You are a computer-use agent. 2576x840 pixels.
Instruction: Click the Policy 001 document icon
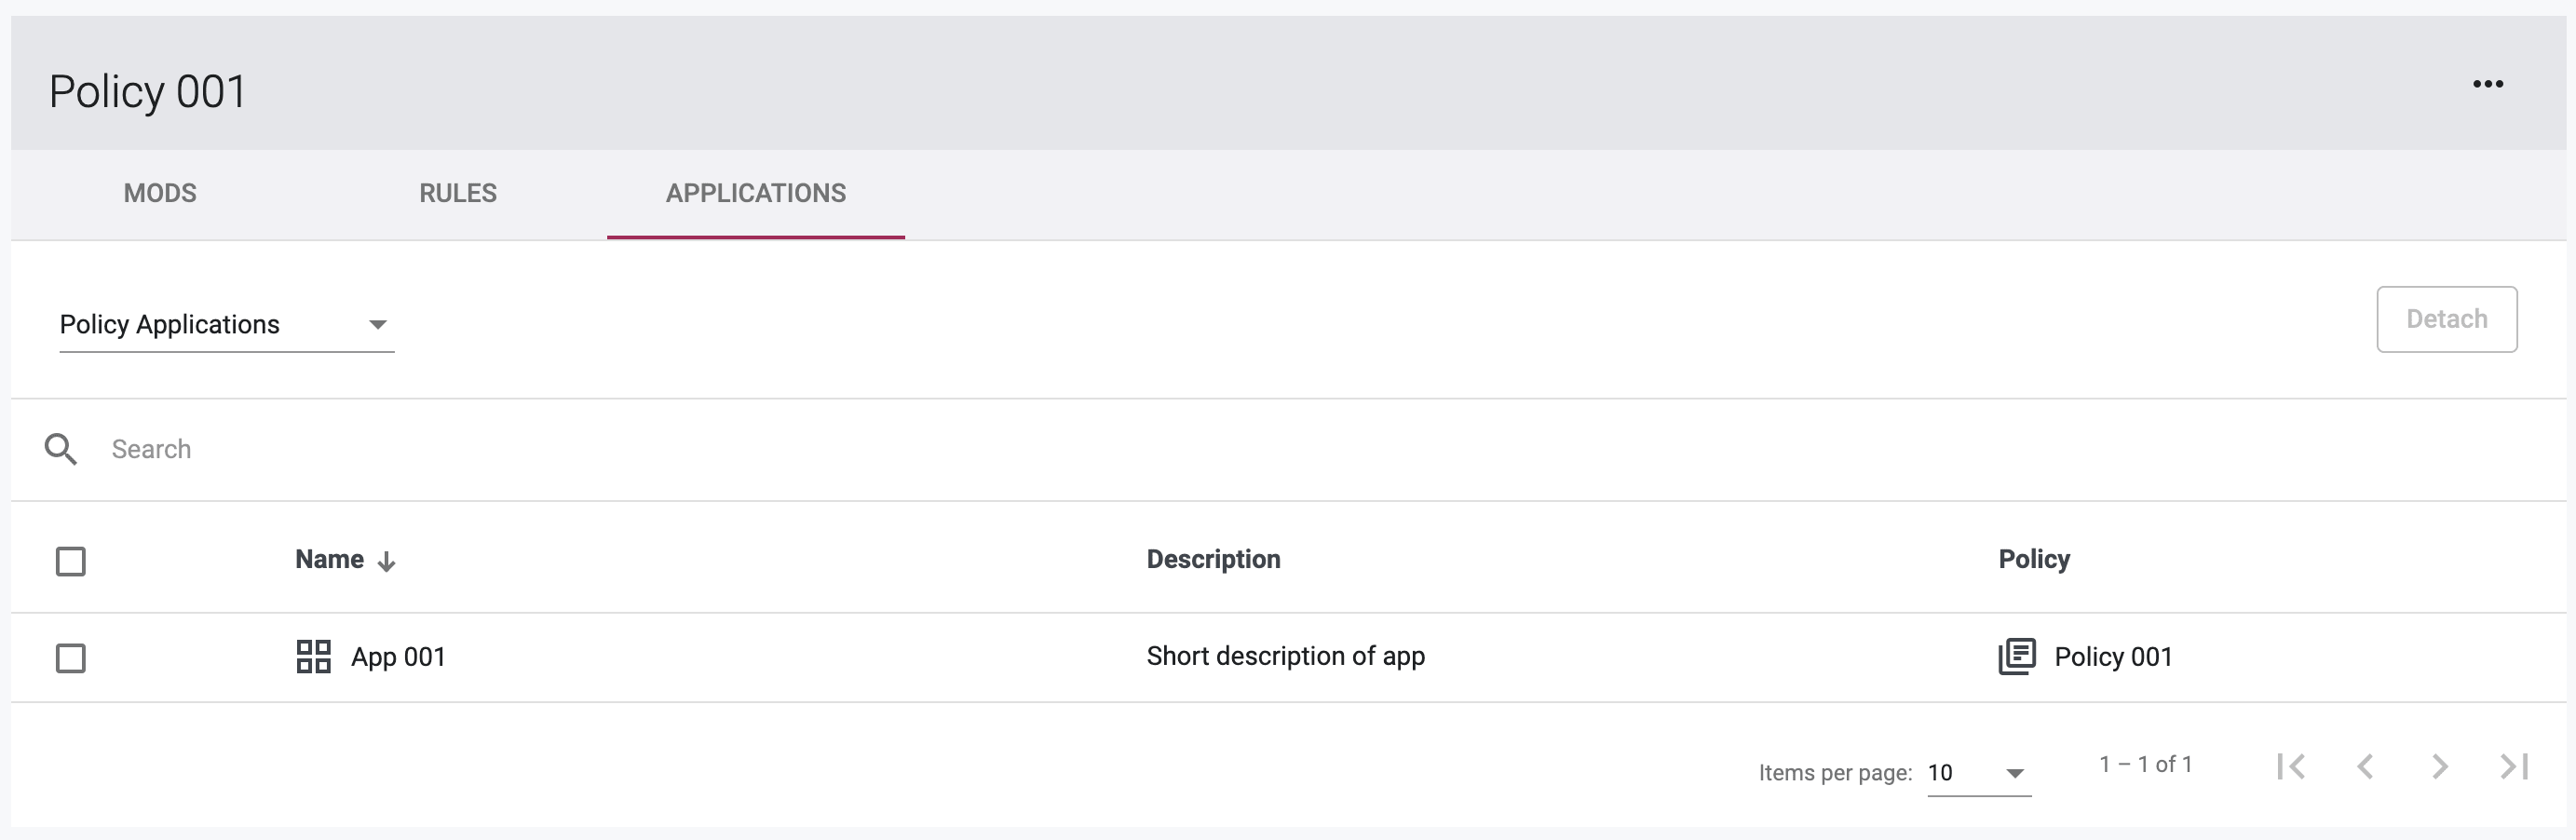tap(2016, 657)
